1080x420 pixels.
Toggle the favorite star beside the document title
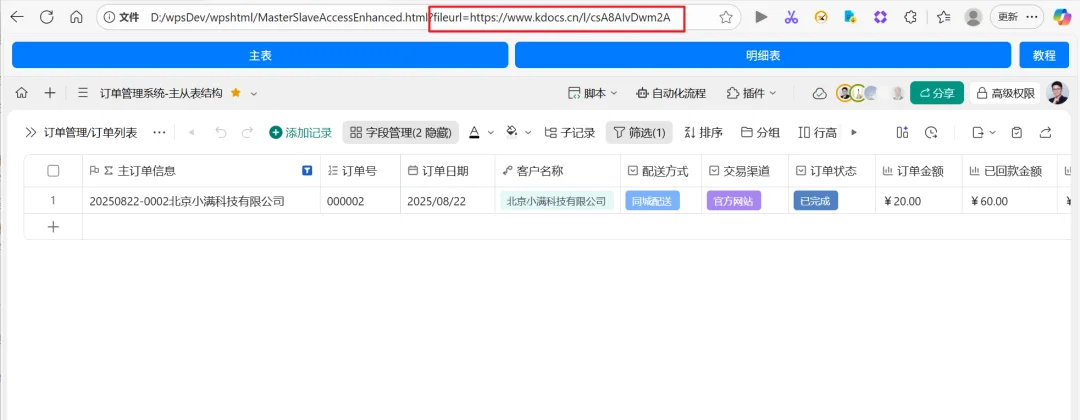coord(236,92)
